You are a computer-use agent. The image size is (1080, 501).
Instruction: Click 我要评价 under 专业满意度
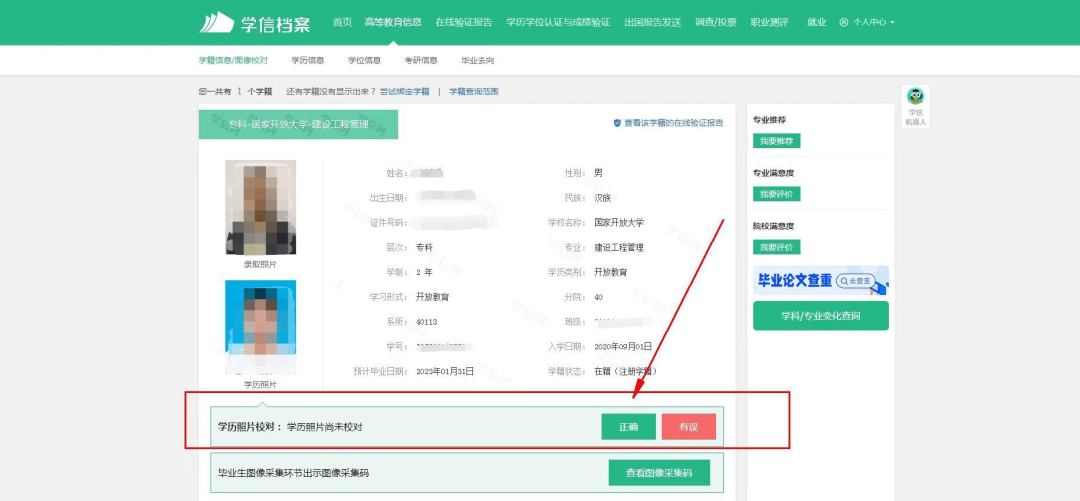(x=776, y=194)
